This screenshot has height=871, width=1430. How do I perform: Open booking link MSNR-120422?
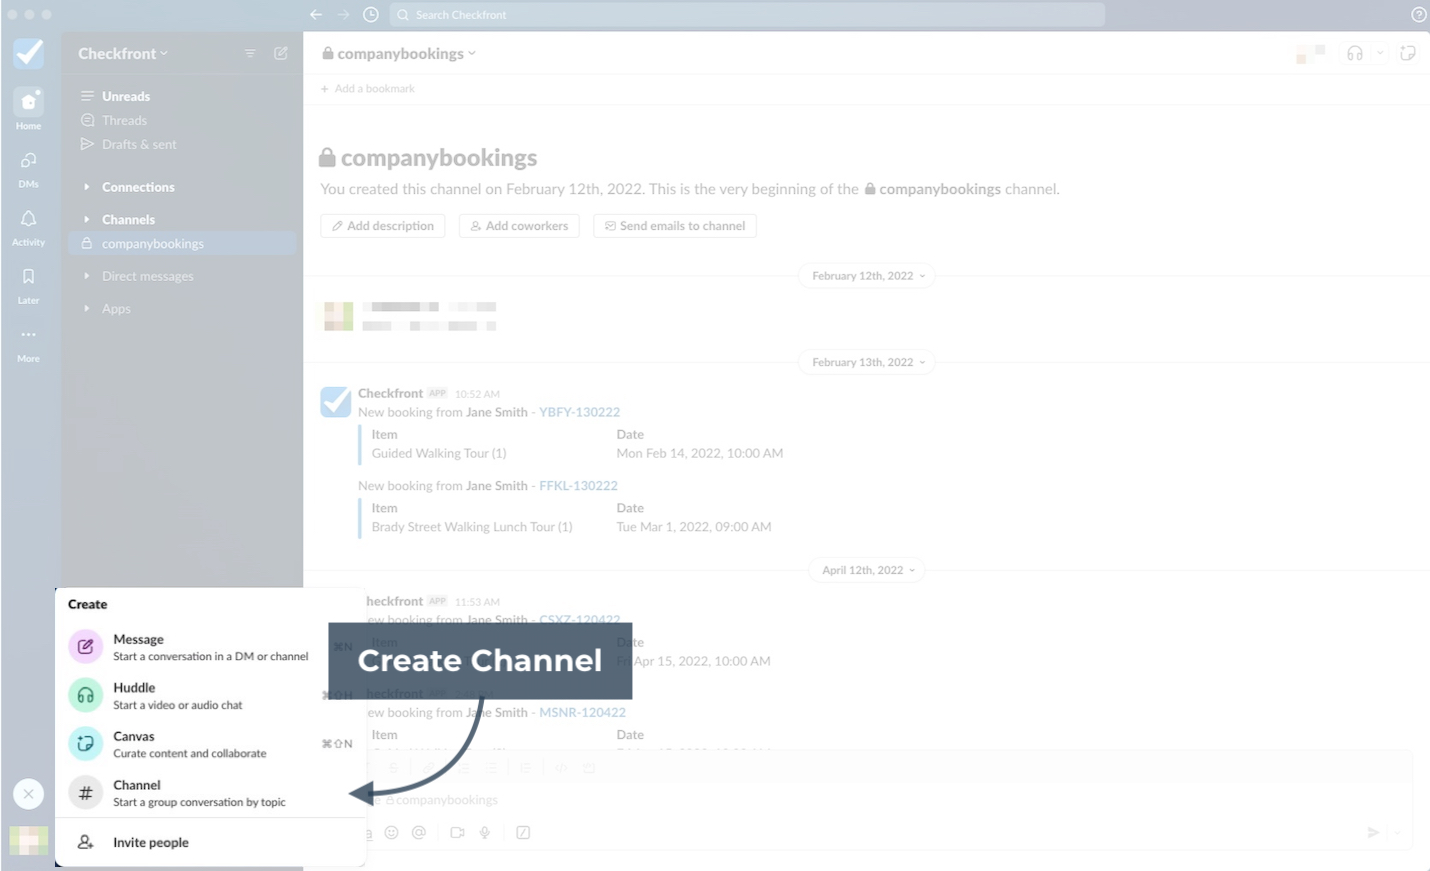(582, 713)
